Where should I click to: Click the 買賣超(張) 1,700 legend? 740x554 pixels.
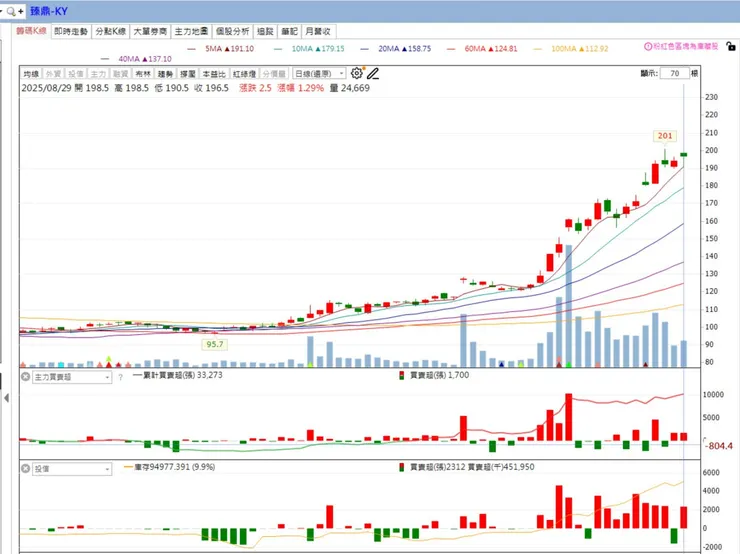[439, 375]
